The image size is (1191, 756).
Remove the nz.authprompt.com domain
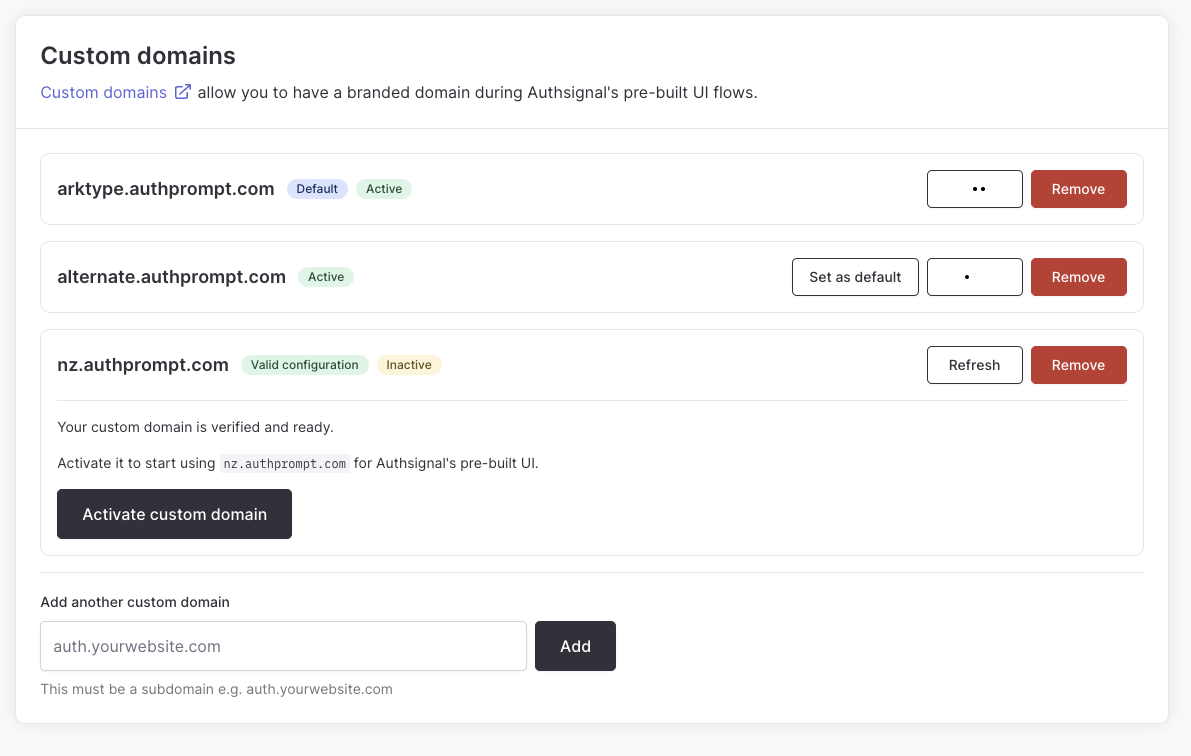(x=1078, y=365)
